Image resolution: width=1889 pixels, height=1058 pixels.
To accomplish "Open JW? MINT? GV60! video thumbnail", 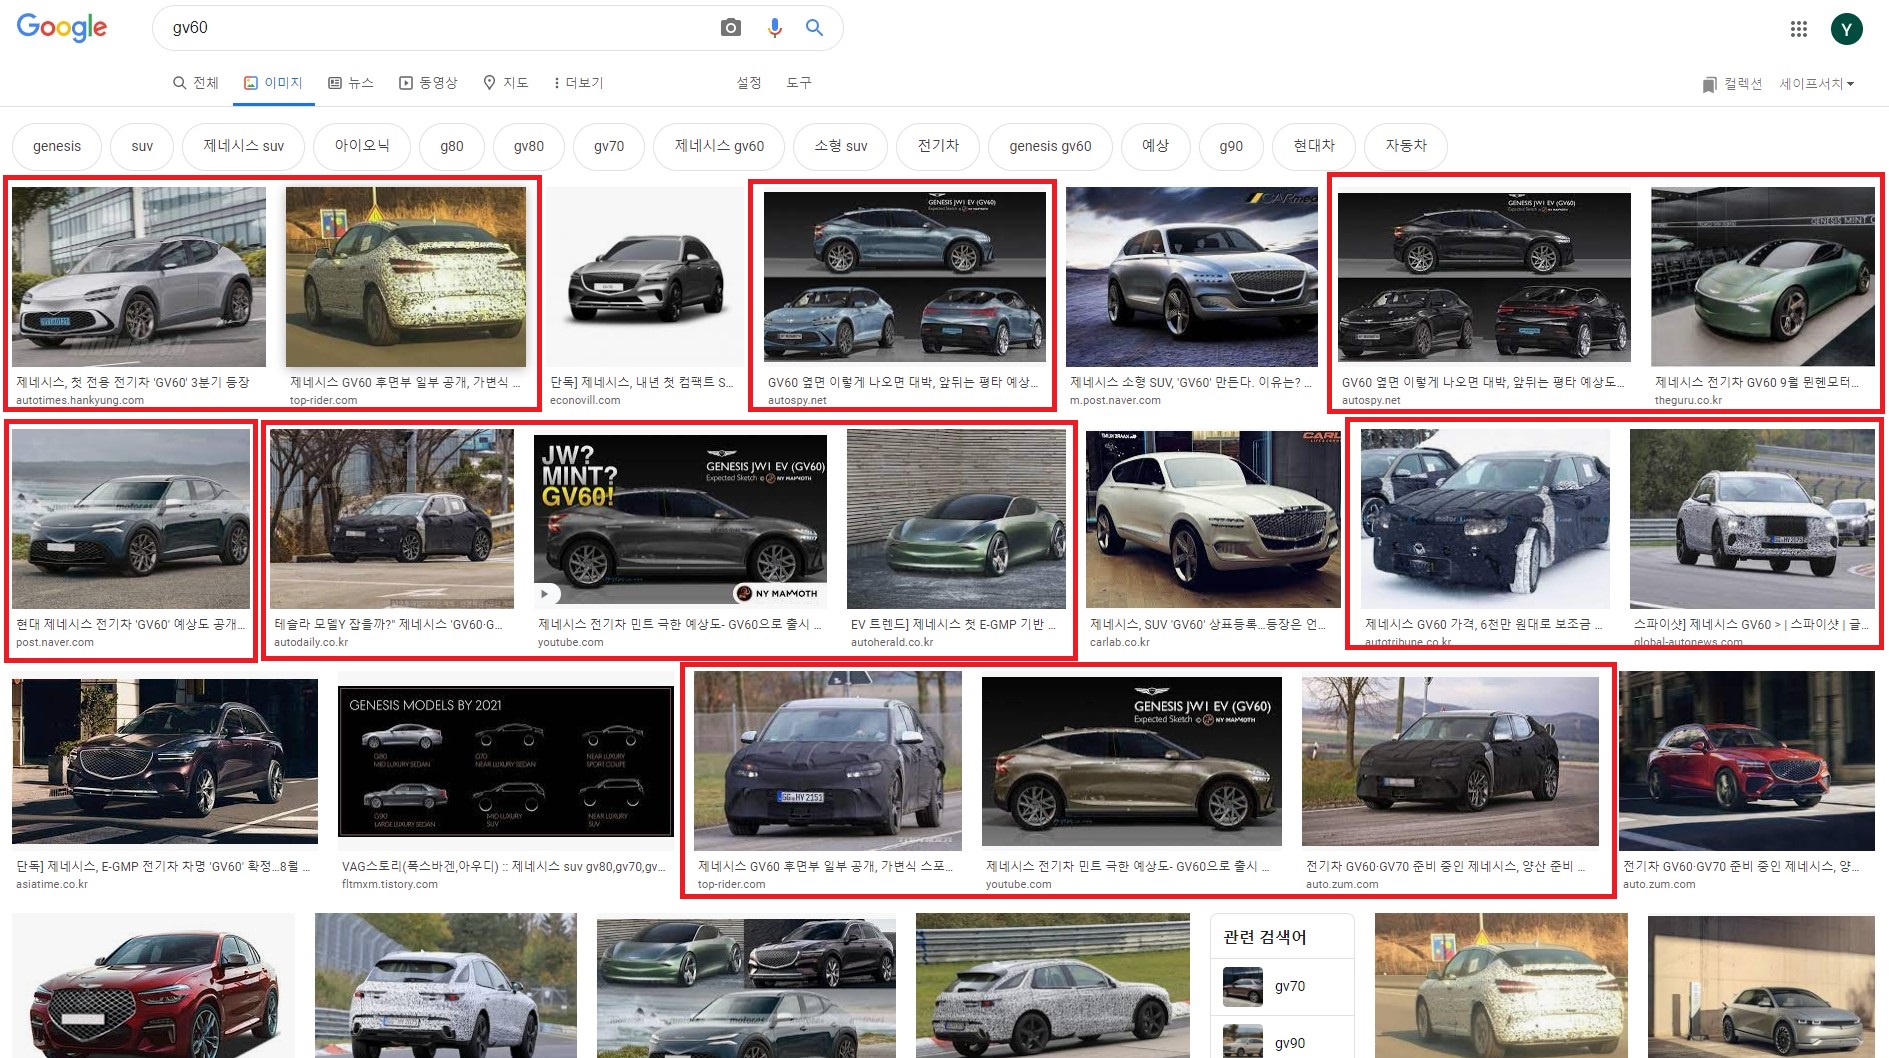I will click(x=680, y=519).
